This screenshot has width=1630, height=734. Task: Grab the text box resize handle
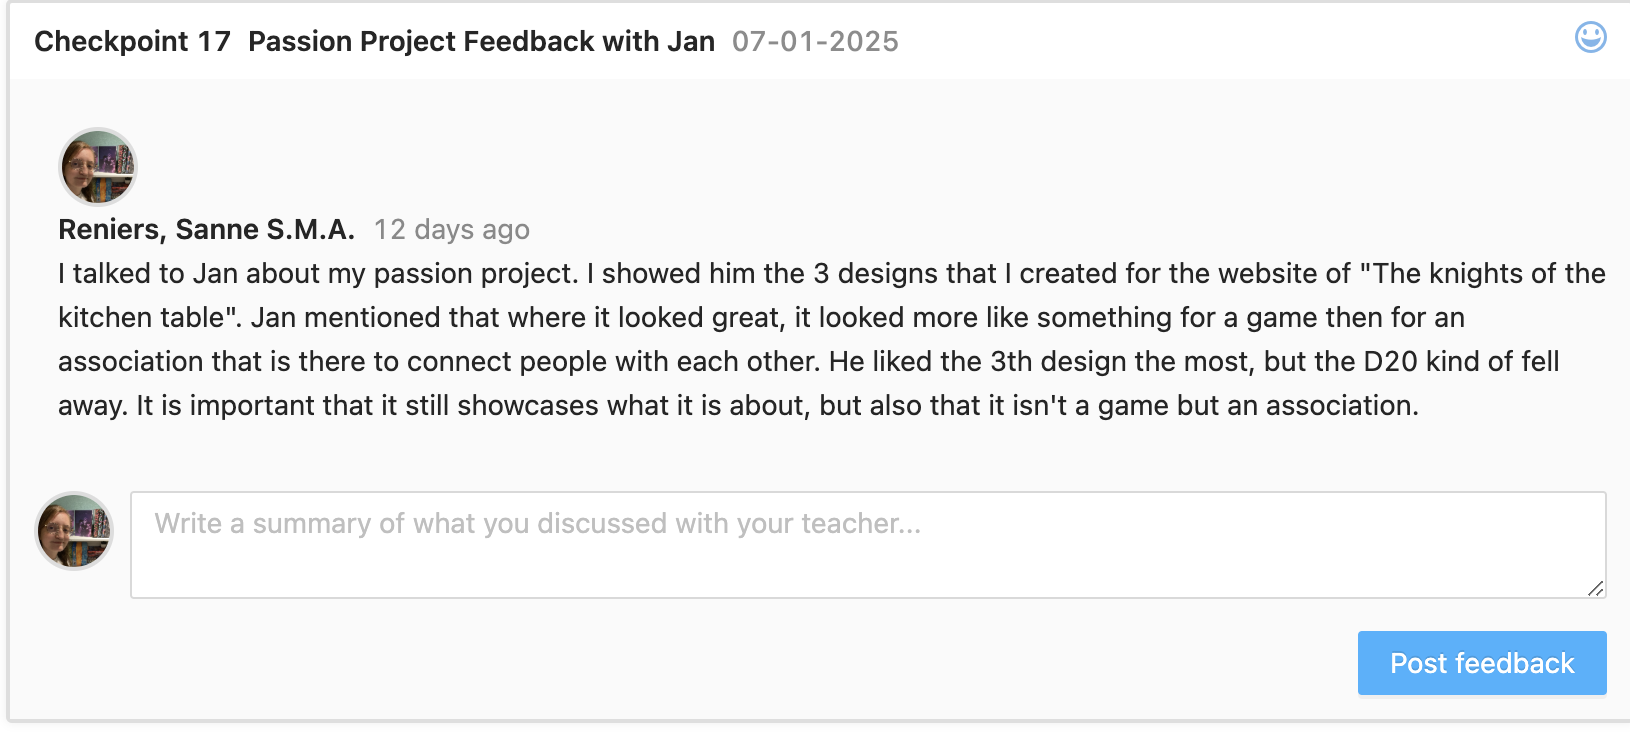[x=1595, y=588]
